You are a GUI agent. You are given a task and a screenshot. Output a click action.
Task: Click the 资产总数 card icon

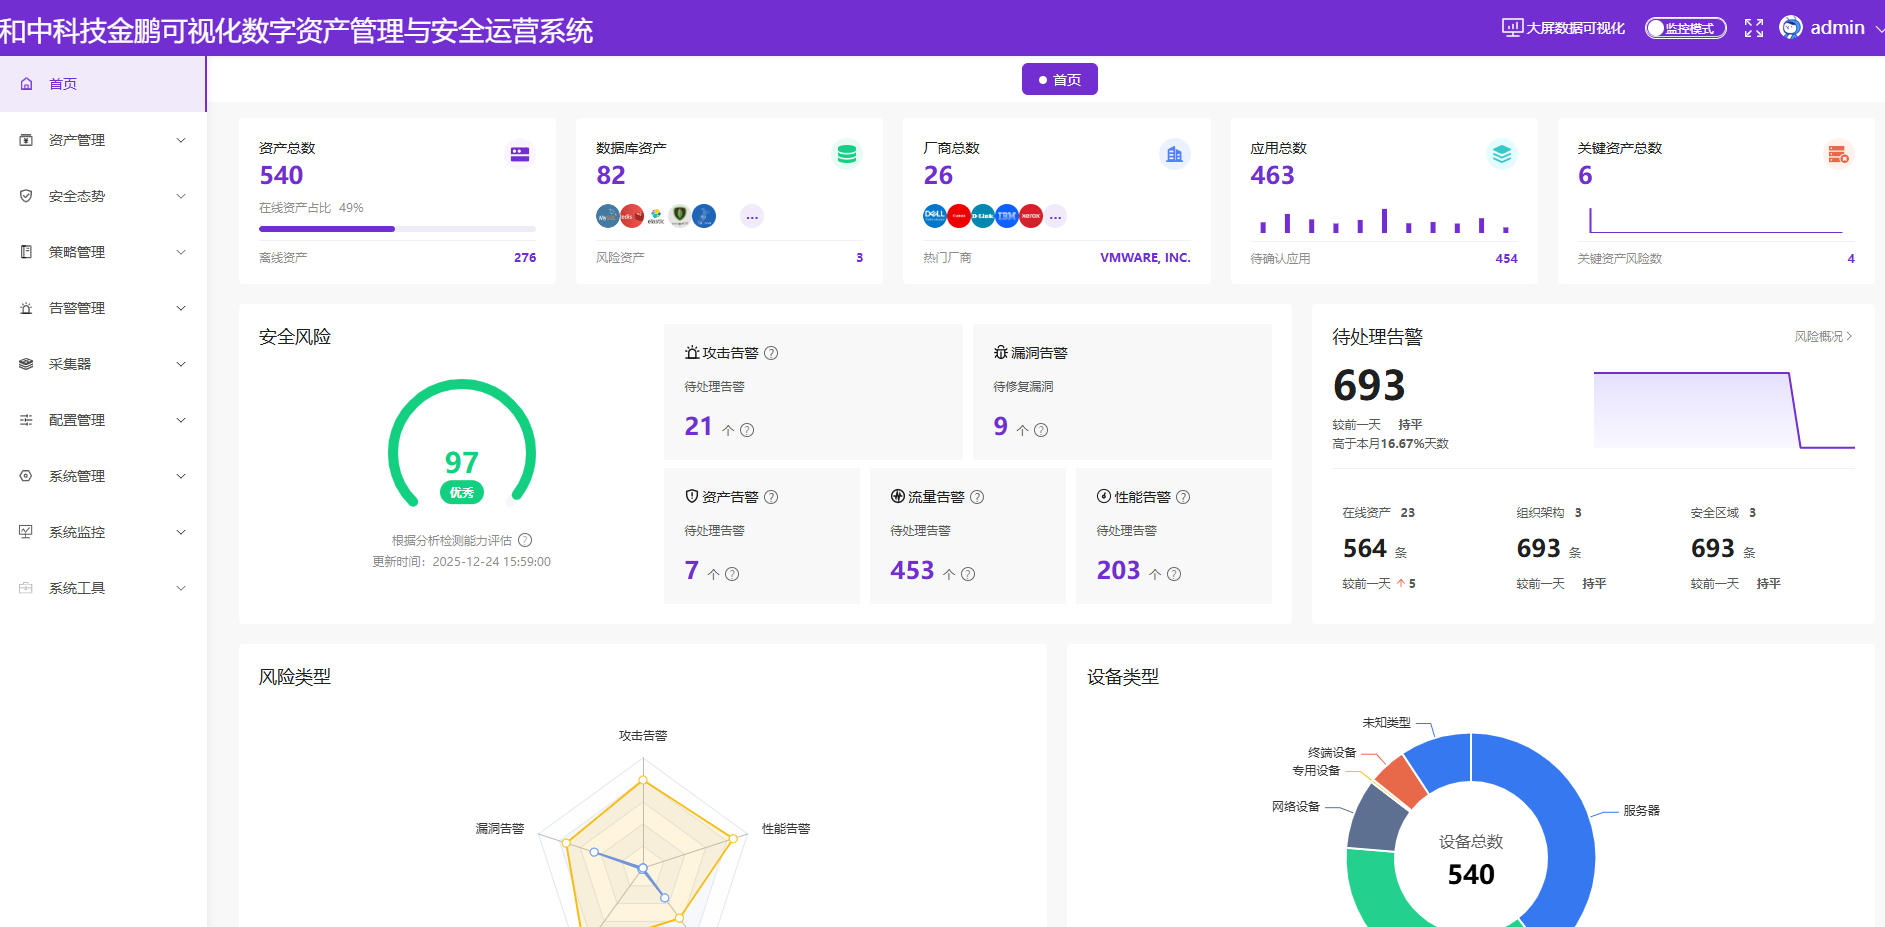(520, 154)
